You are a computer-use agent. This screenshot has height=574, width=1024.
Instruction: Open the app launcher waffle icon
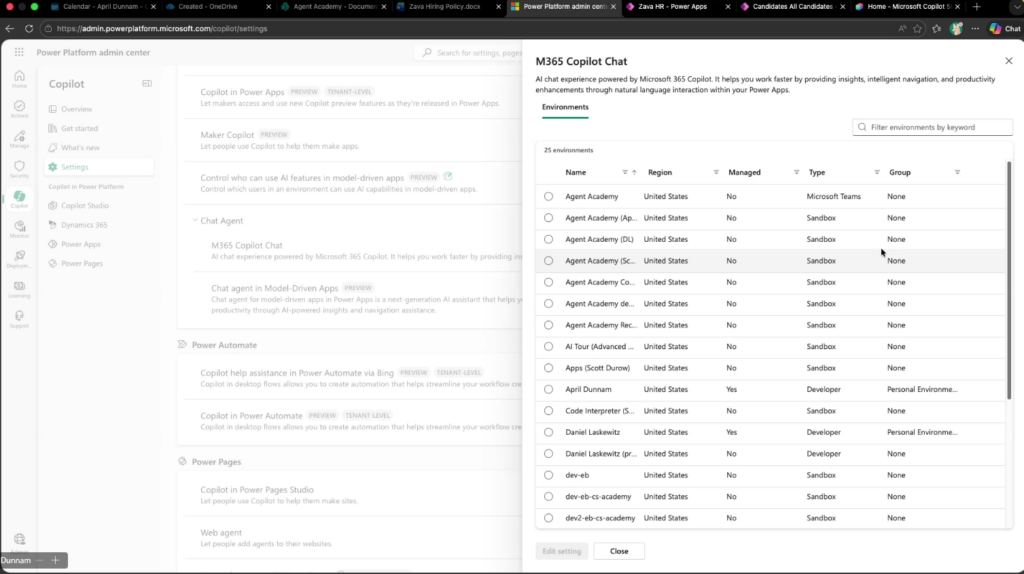click(x=19, y=52)
